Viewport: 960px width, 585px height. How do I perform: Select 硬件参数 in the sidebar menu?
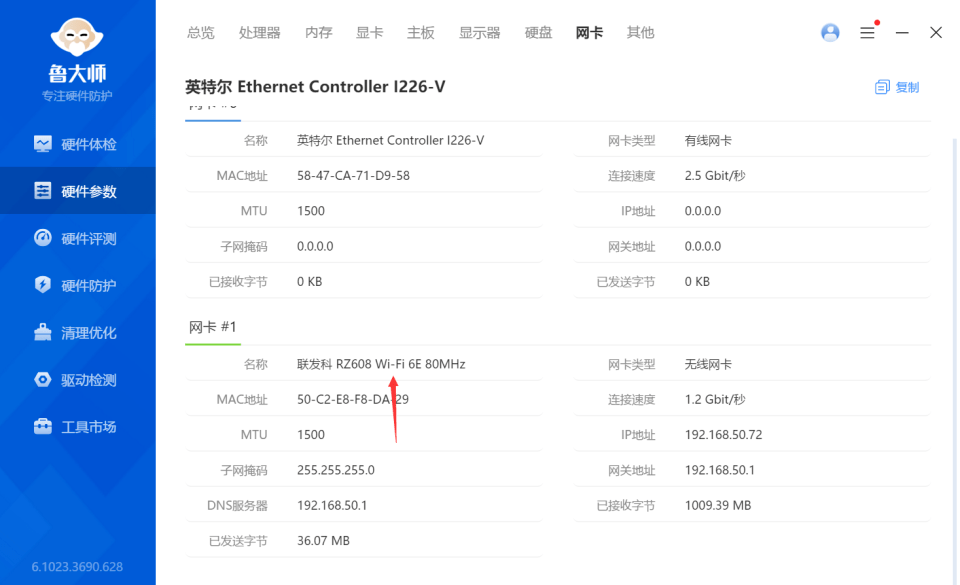pyautogui.click(x=77, y=190)
